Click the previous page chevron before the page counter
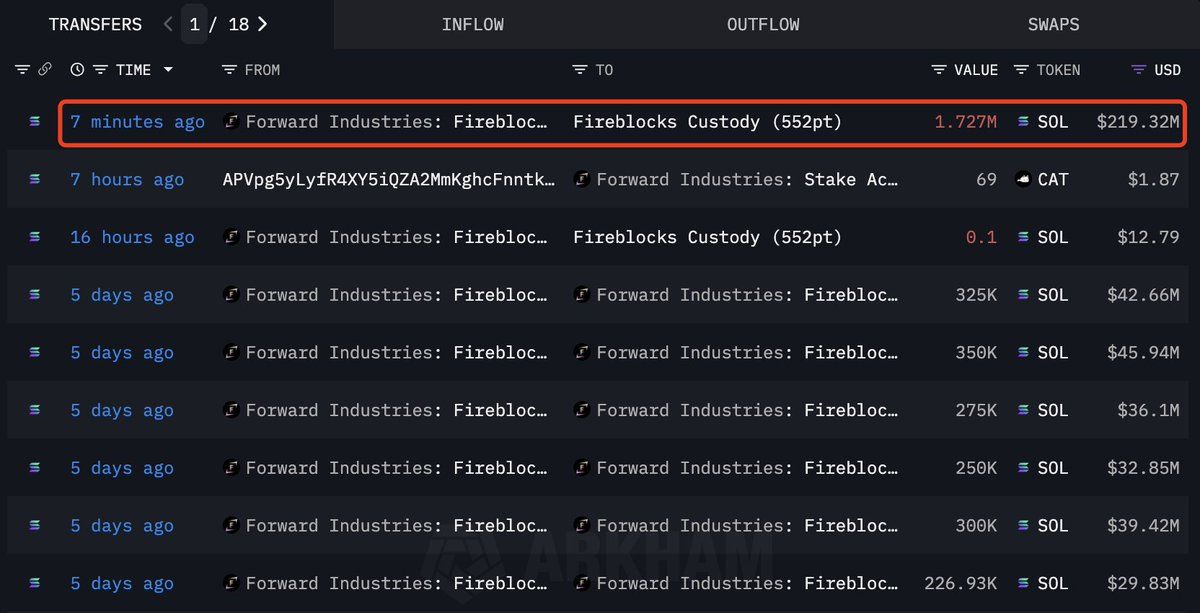The image size is (1200, 613). [168, 24]
